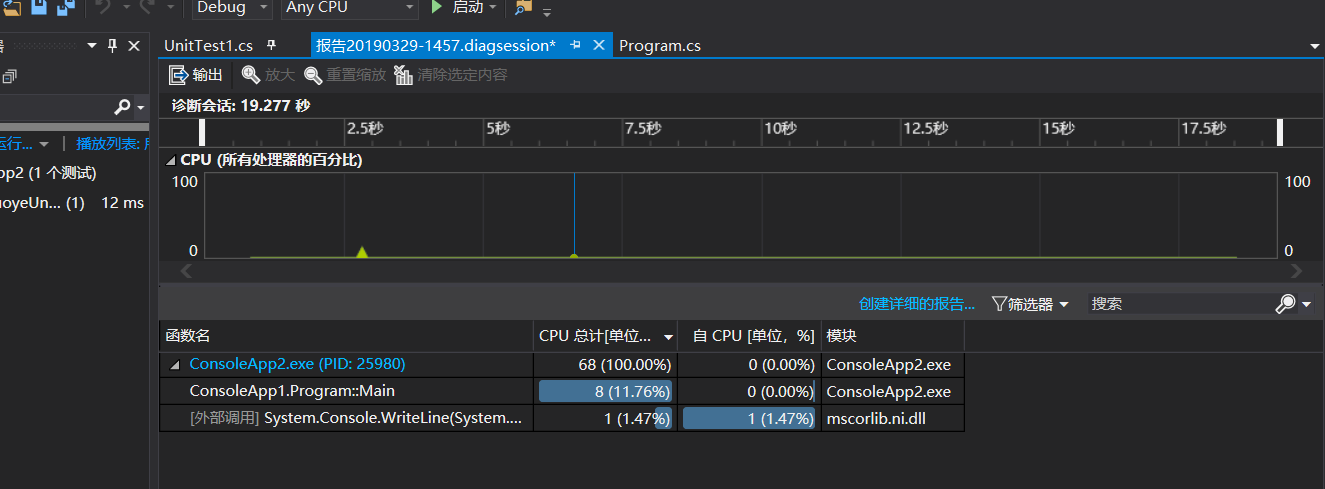Image resolution: width=1325 pixels, height=489 pixels.
Task: Open the 筛选器 filter dropdown
Action: [1030, 304]
